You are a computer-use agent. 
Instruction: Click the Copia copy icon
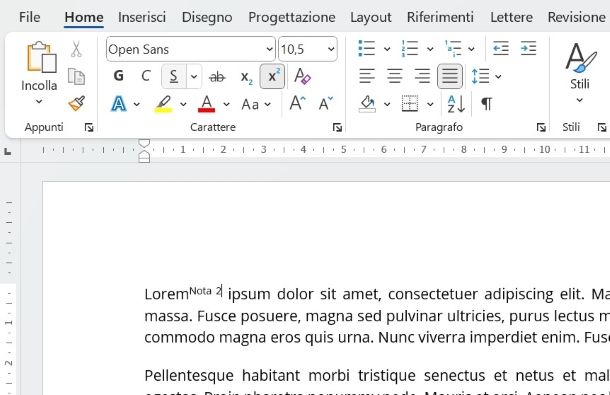click(x=76, y=76)
